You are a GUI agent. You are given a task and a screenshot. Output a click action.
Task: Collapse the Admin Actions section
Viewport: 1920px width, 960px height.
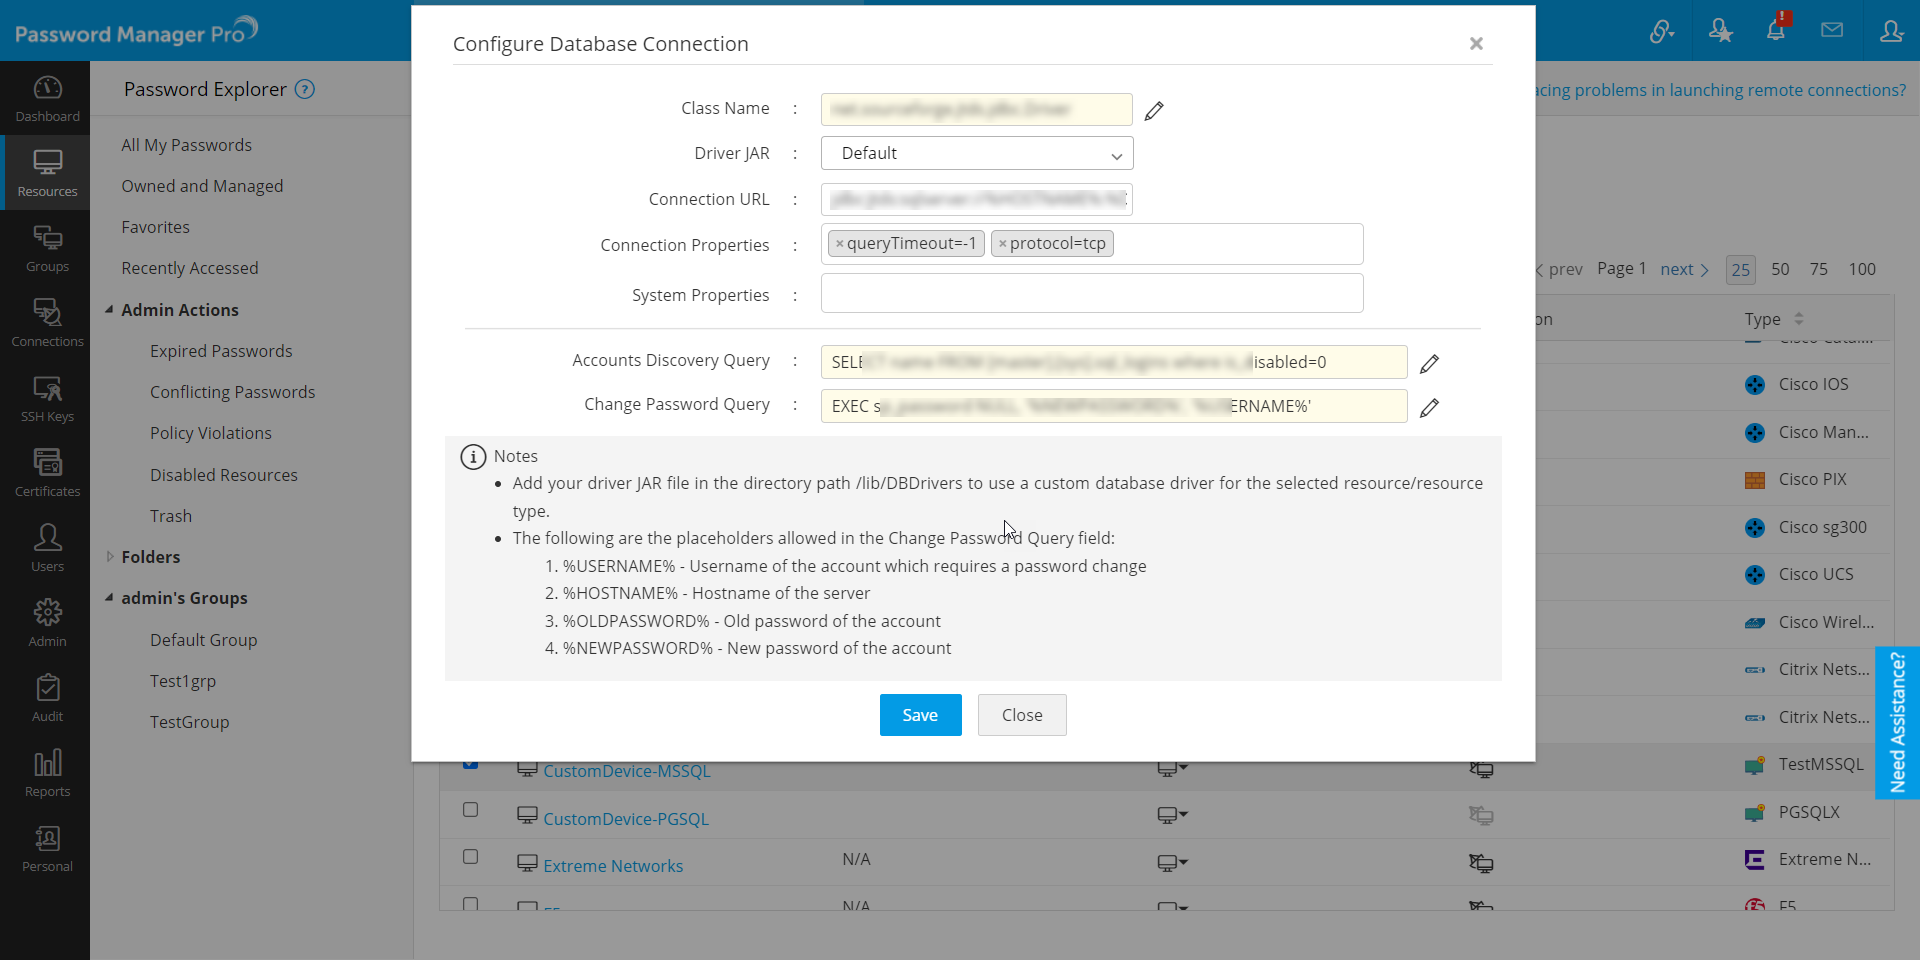(x=109, y=310)
